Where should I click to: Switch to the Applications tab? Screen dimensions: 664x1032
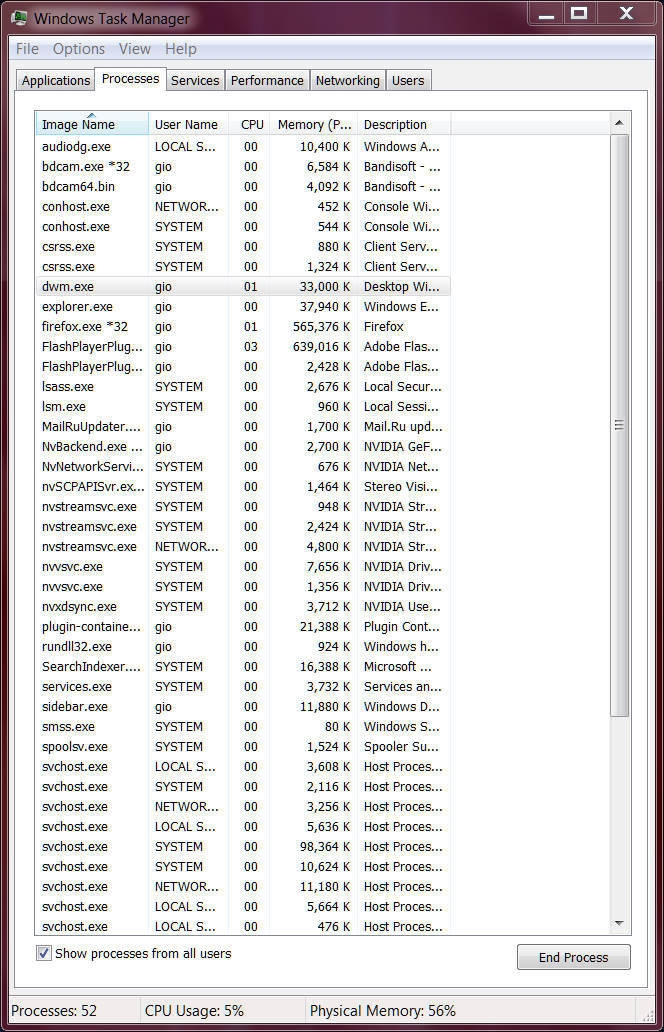(55, 80)
